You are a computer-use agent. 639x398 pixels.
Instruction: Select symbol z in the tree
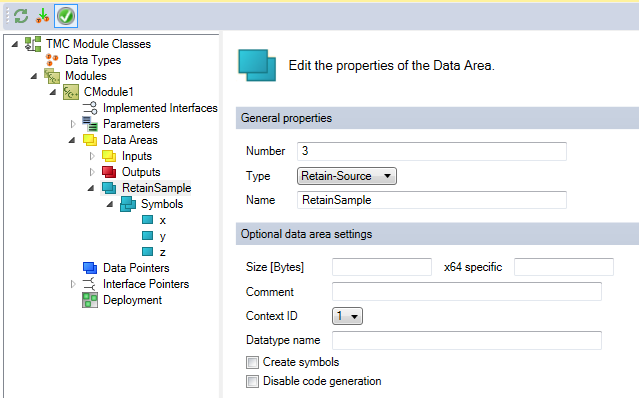[163, 252]
